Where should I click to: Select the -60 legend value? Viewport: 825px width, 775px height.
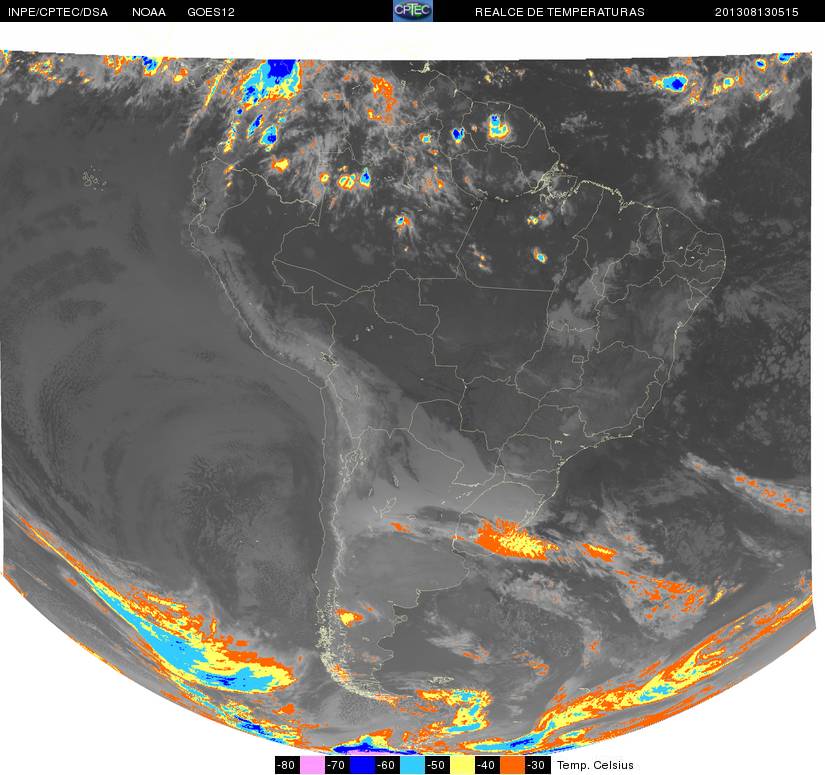(387, 765)
